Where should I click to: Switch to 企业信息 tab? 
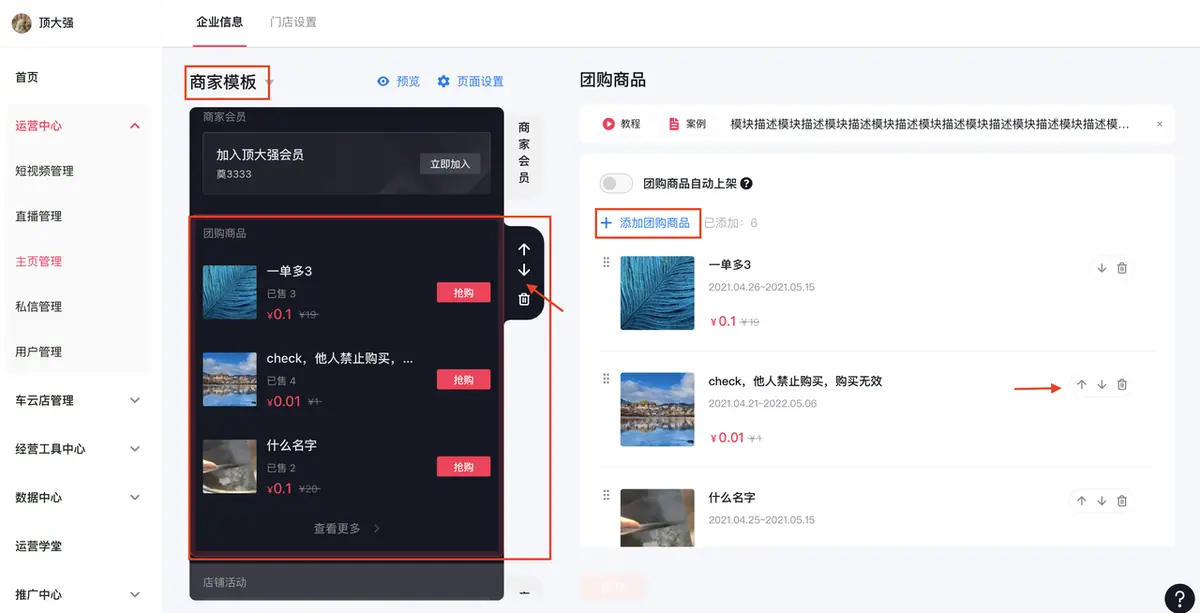[220, 22]
